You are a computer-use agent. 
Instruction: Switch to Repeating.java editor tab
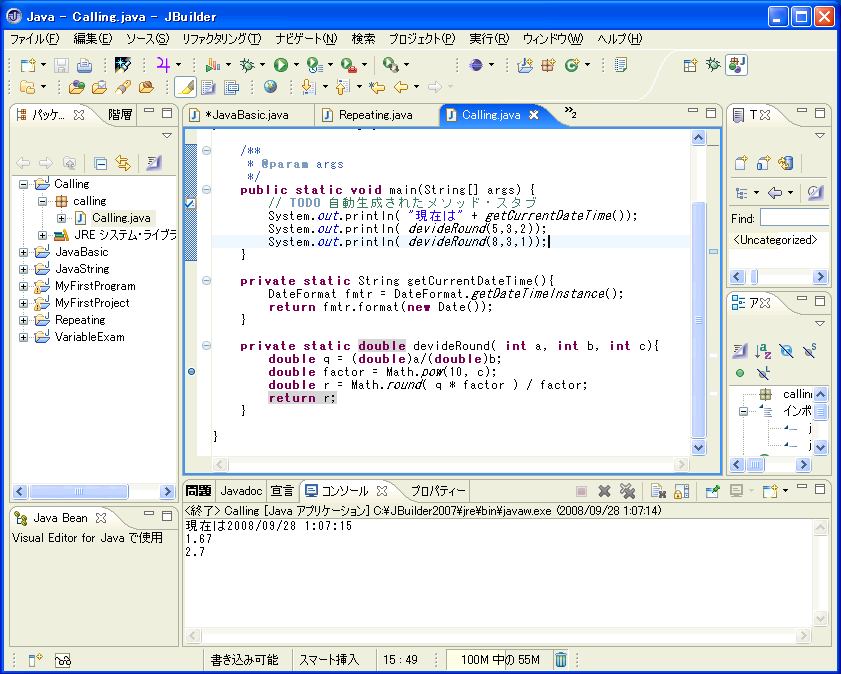375,115
